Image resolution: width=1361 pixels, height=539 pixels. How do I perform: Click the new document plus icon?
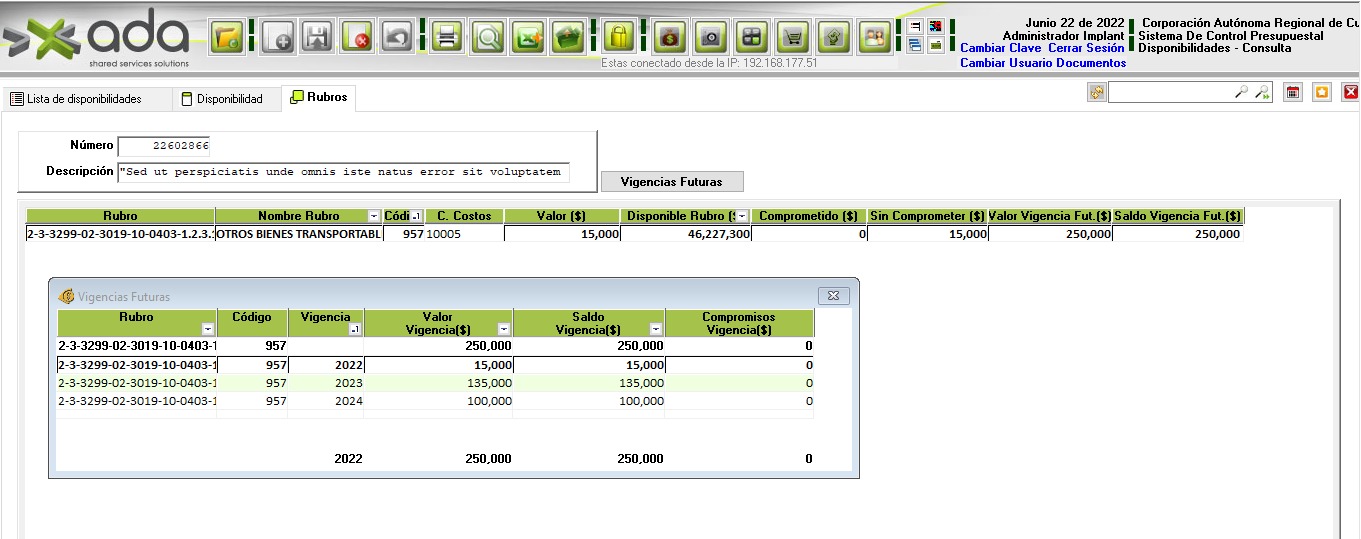[x=277, y=38]
